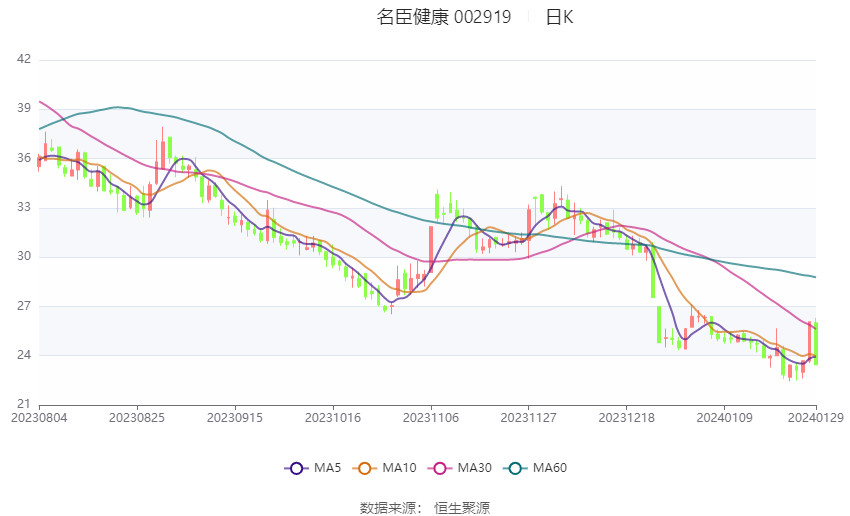This screenshot has height=516, width=850.
Task: Click the tall red candle near 20231106
Action: [x=431, y=249]
